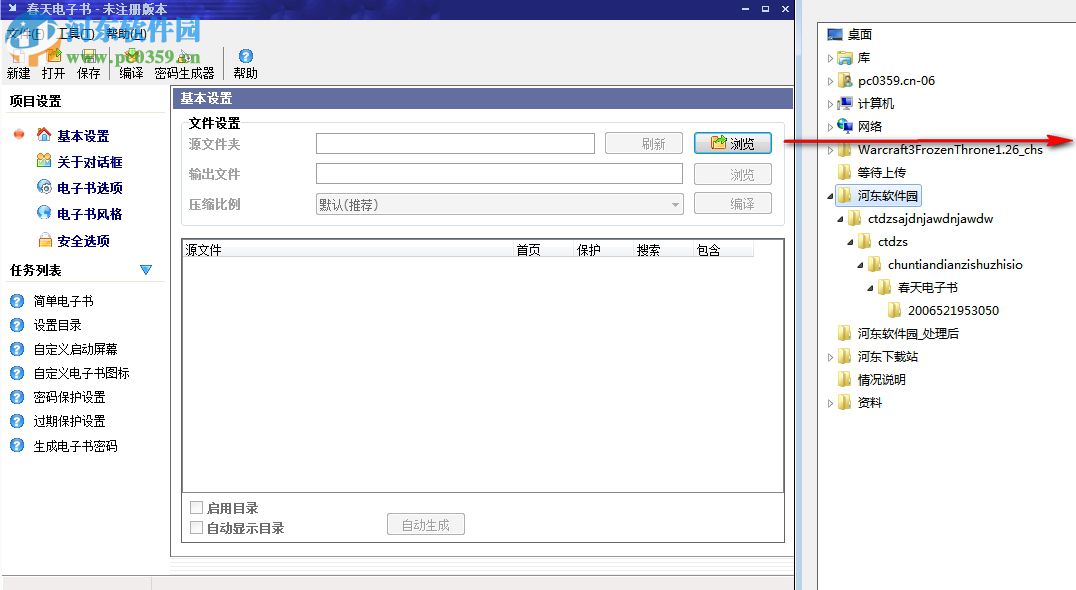Open the 工具 menu
Viewport: 1076px width, 590px height.
tap(75, 34)
